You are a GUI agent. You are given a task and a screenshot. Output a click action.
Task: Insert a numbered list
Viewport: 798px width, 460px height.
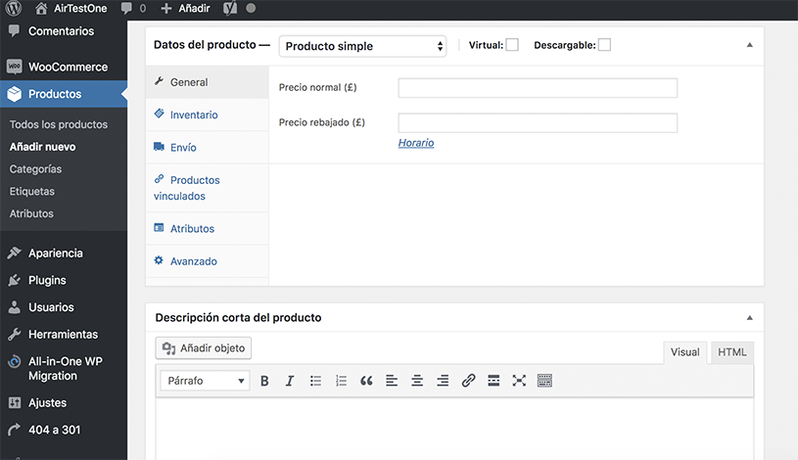[341, 381]
